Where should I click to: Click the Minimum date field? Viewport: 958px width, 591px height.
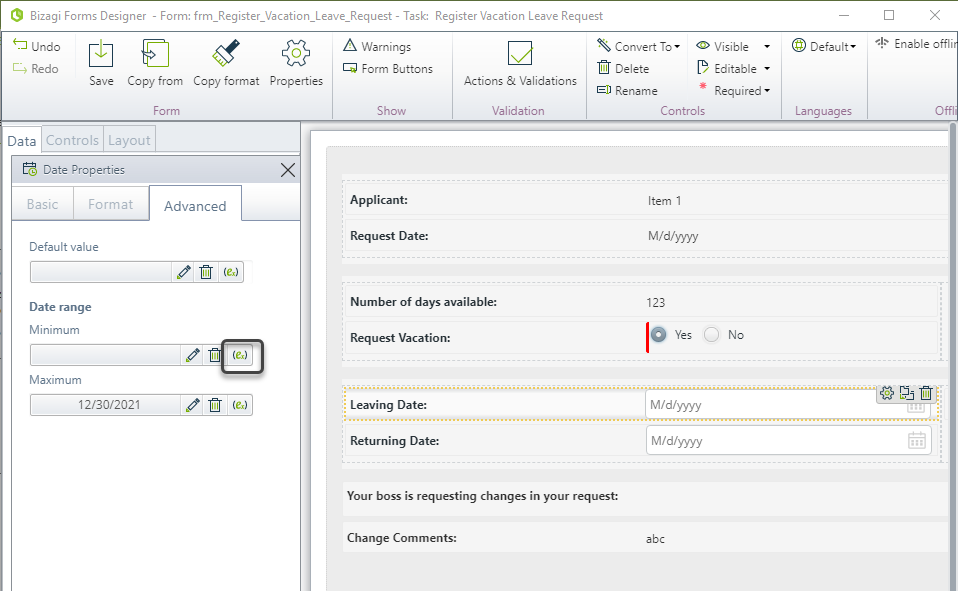click(105, 355)
